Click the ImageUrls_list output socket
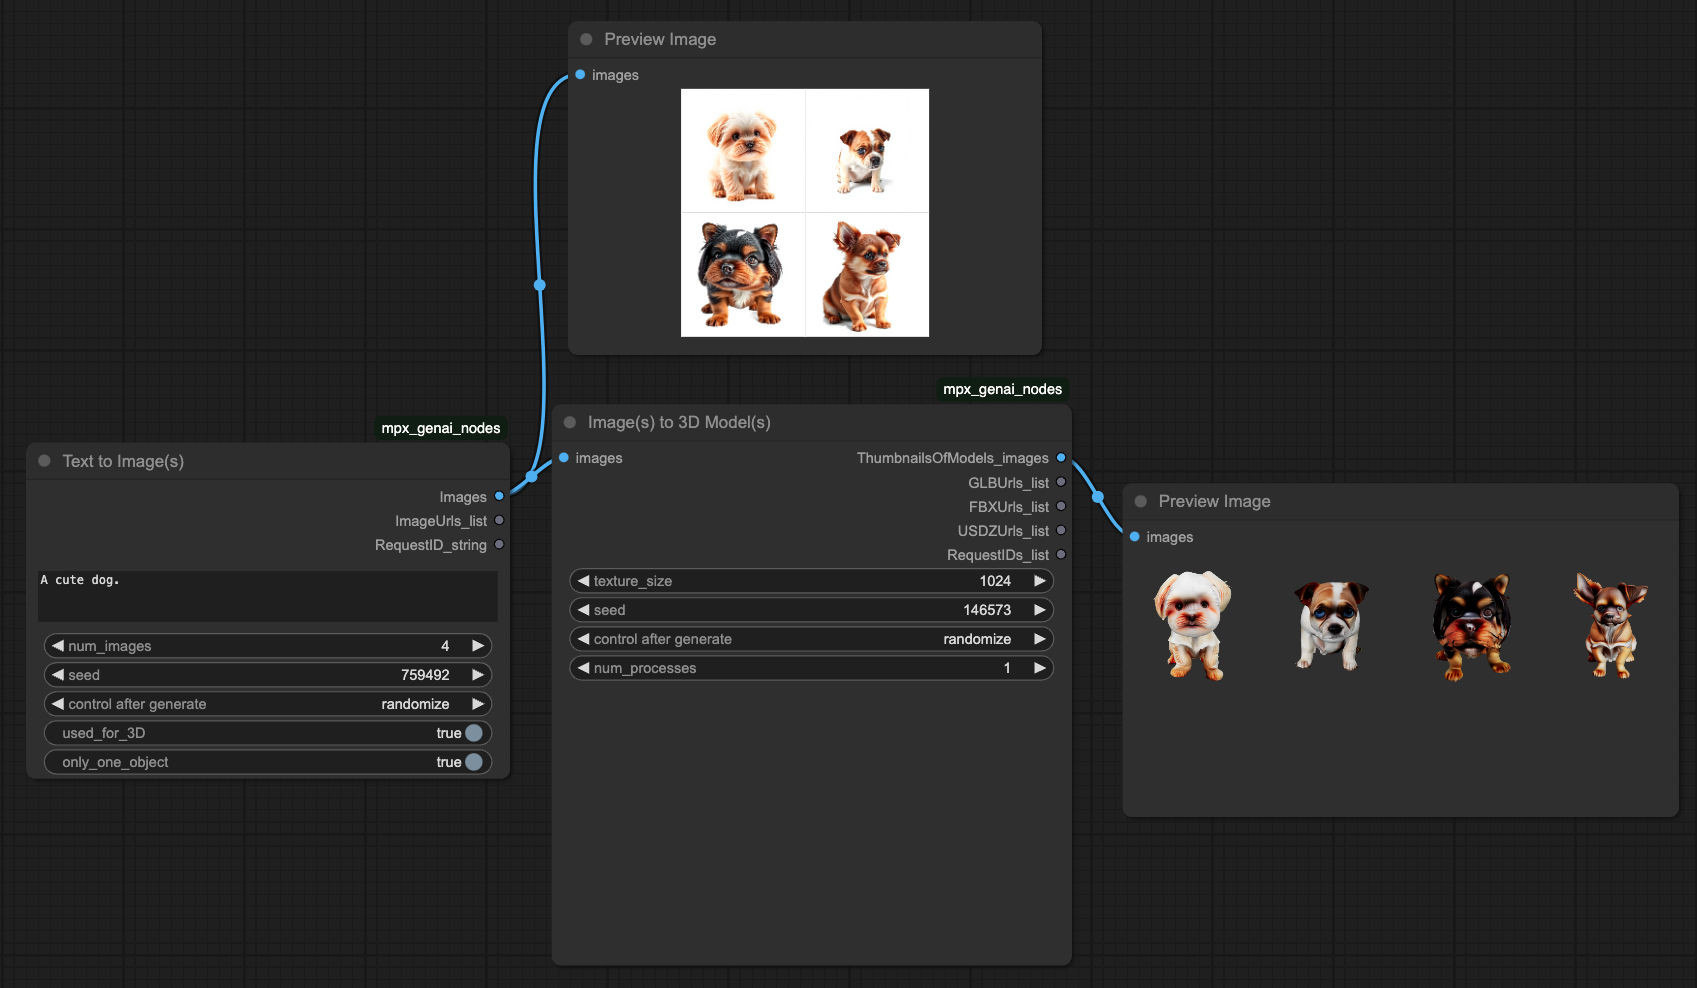 pos(499,520)
